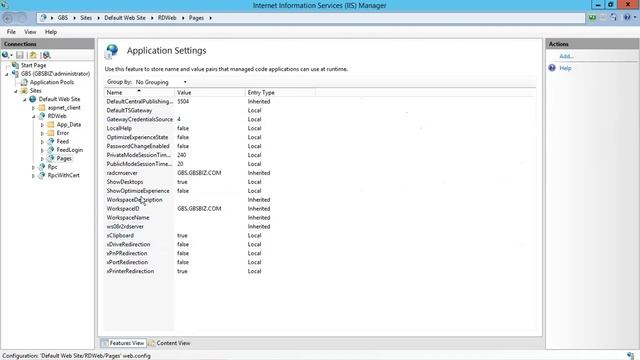The image size is (640, 360).
Task: Sort by the Name column header
Action: point(140,93)
